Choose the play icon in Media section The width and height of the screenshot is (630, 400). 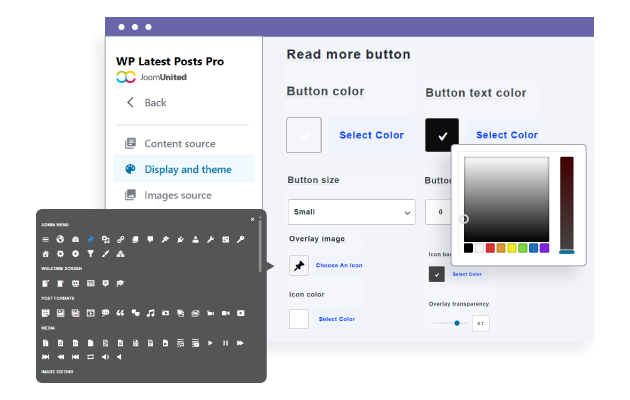click(x=210, y=343)
